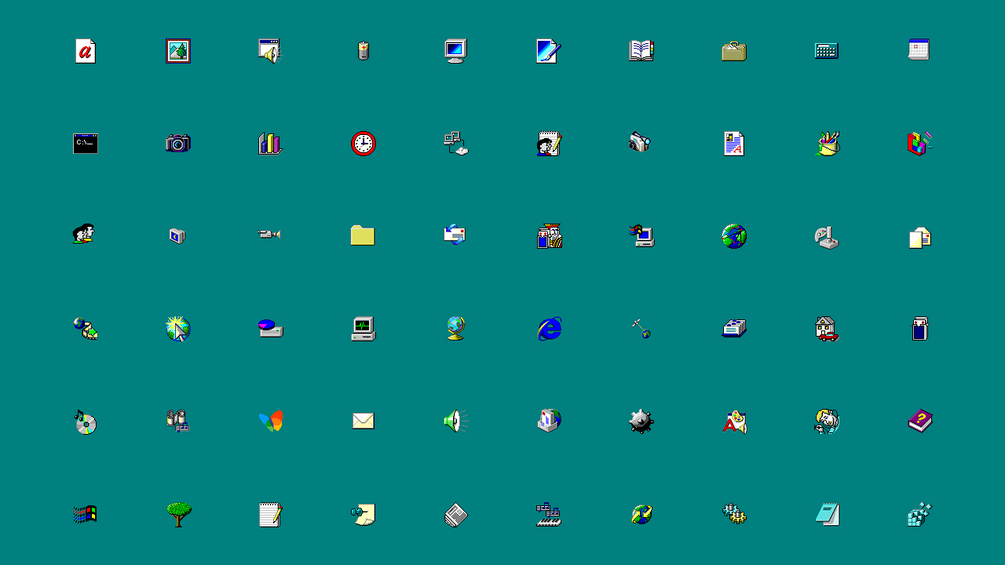Click the Windows flag logo icon
Viewport: 1005px width, 565px height.
pos(85,514)
